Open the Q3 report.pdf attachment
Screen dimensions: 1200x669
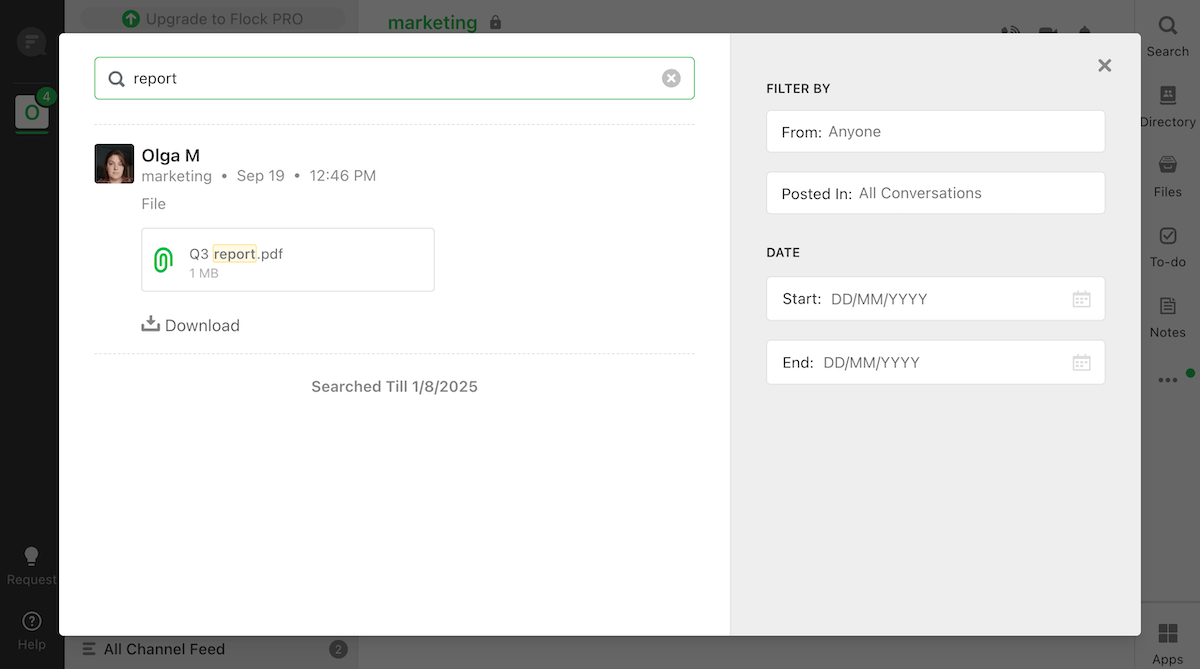288,260
